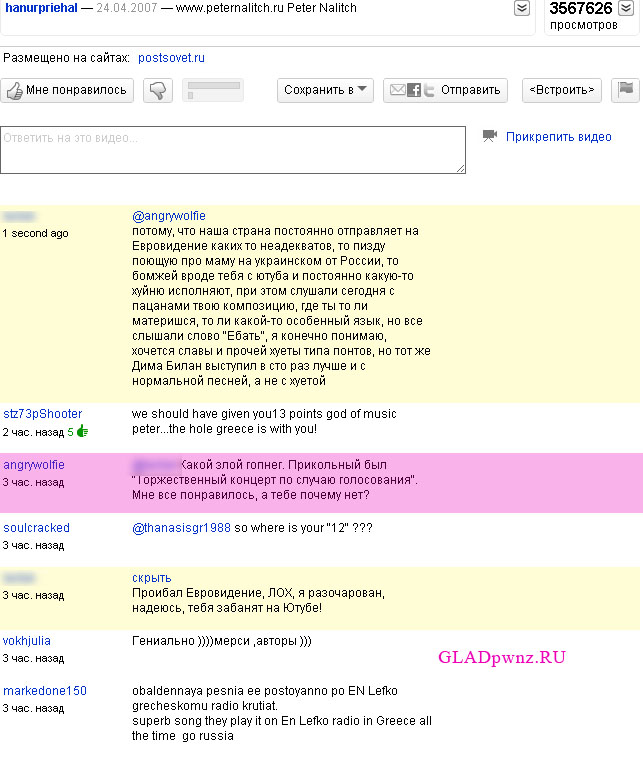Click the '@thanasisgr1988' mention link
This screenshot has width=643, height=758.
coord(181,527)
